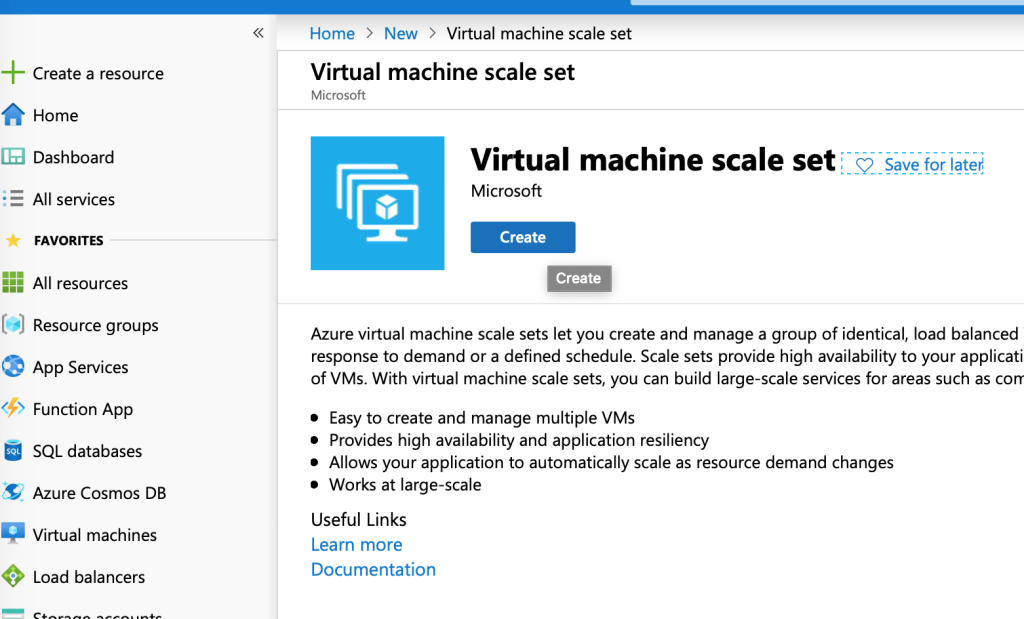Click bullet 'Provides high availability and application resiliency'

519,440
